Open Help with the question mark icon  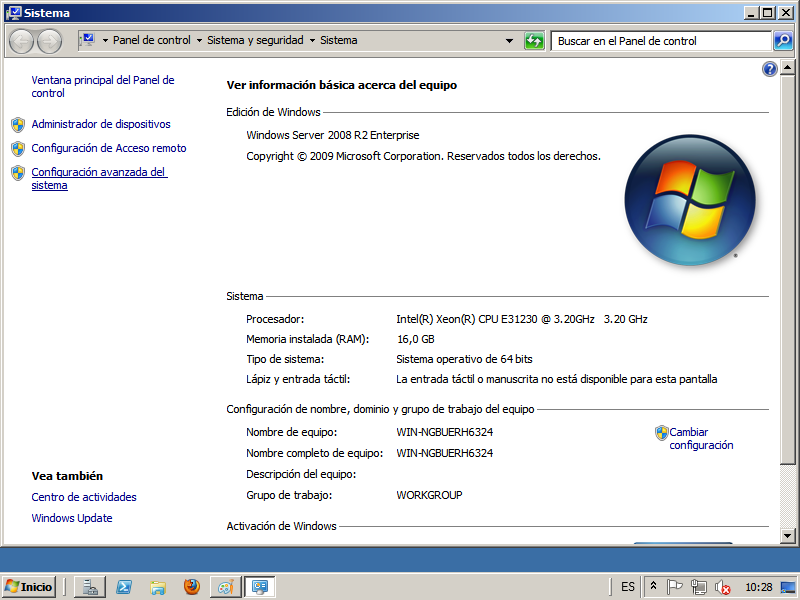tap(769, 69)
